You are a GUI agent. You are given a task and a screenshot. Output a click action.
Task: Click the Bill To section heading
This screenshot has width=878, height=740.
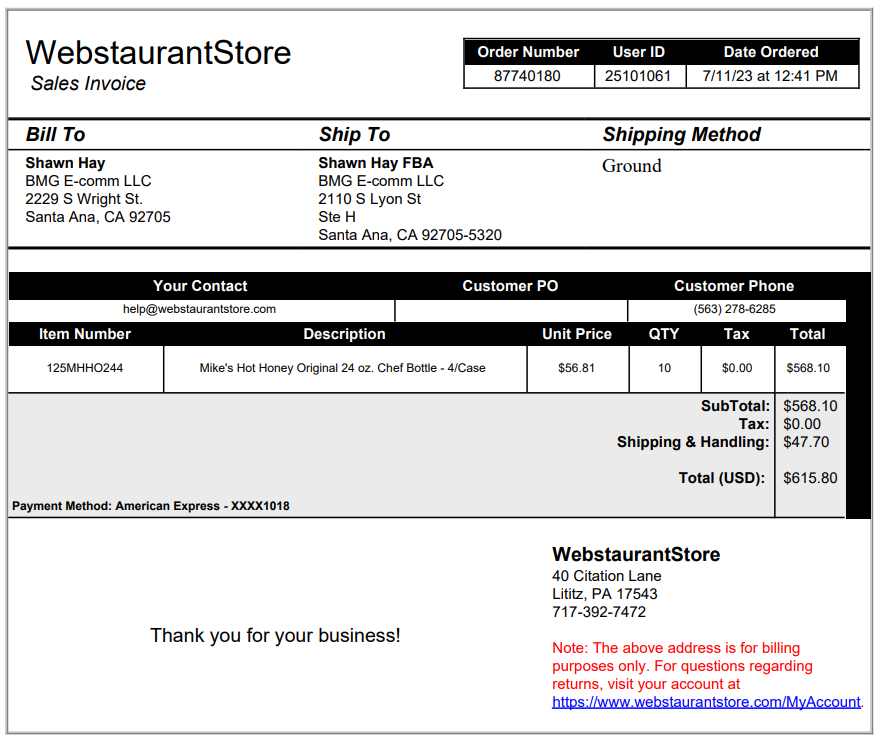tap(55, 135)
